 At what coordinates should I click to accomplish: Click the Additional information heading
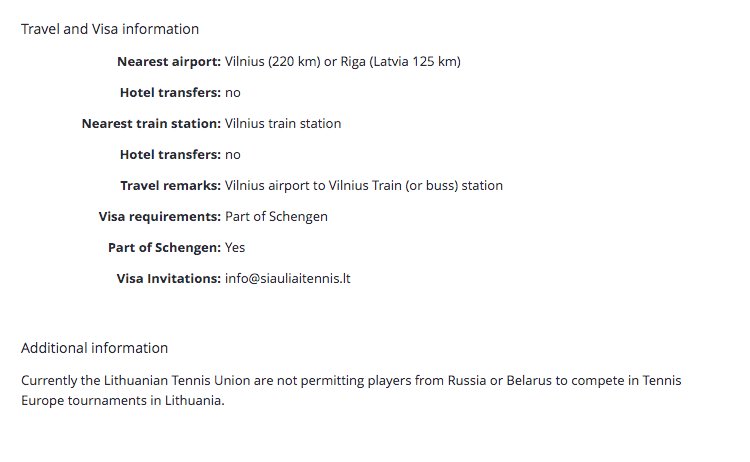tap(94, 348)
